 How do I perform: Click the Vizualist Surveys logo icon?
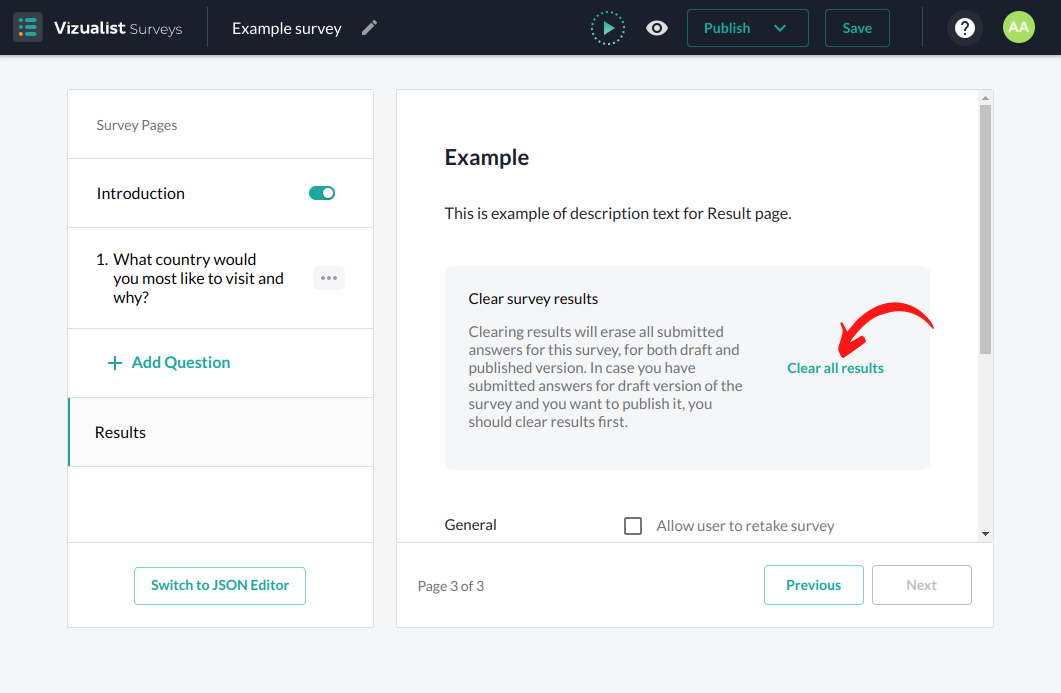[x=28, y=27]
